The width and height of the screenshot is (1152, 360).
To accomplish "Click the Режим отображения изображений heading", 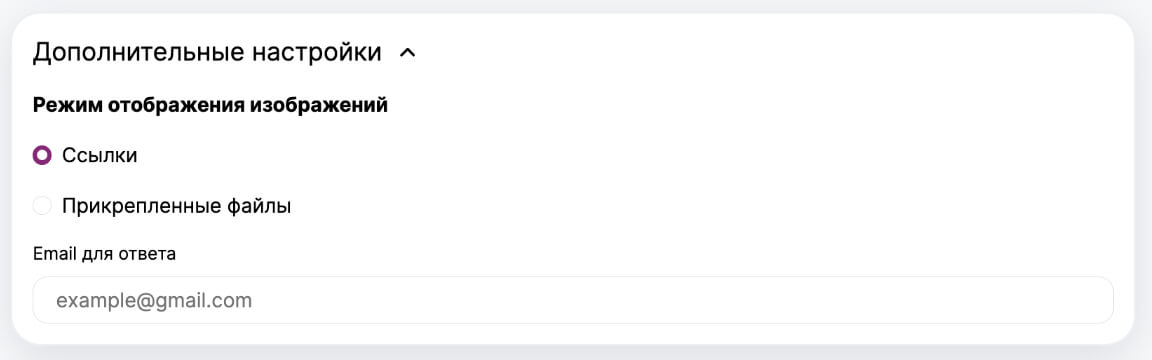I will [210, 106].
